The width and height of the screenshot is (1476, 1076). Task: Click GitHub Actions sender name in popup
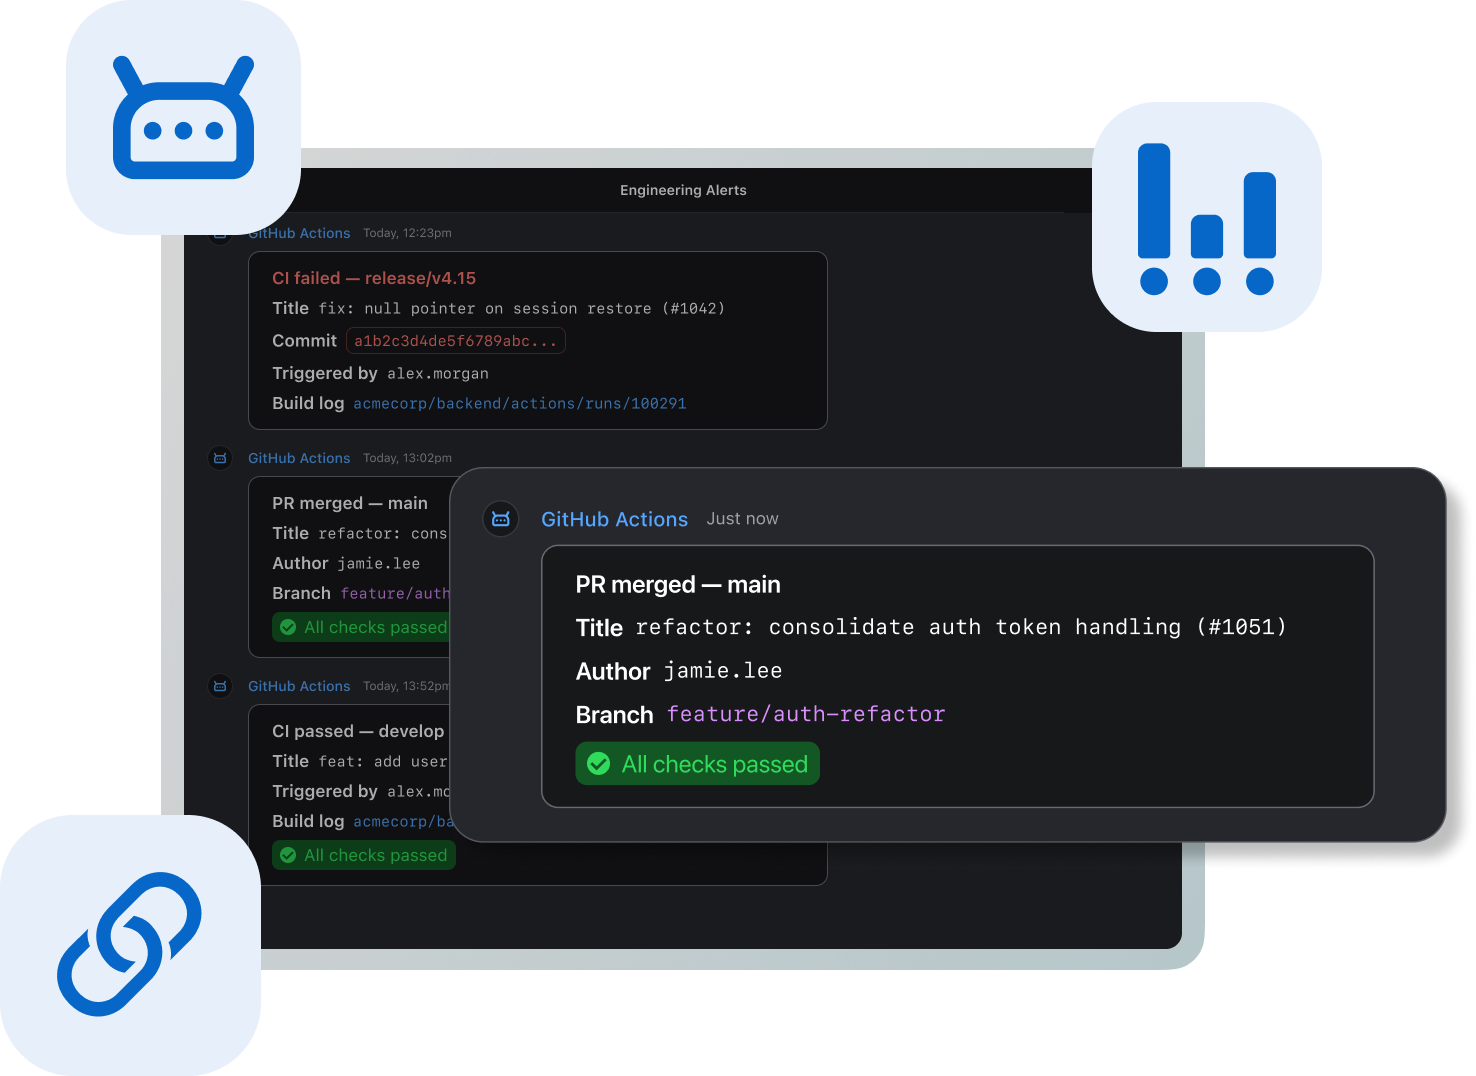pos(614,519)
